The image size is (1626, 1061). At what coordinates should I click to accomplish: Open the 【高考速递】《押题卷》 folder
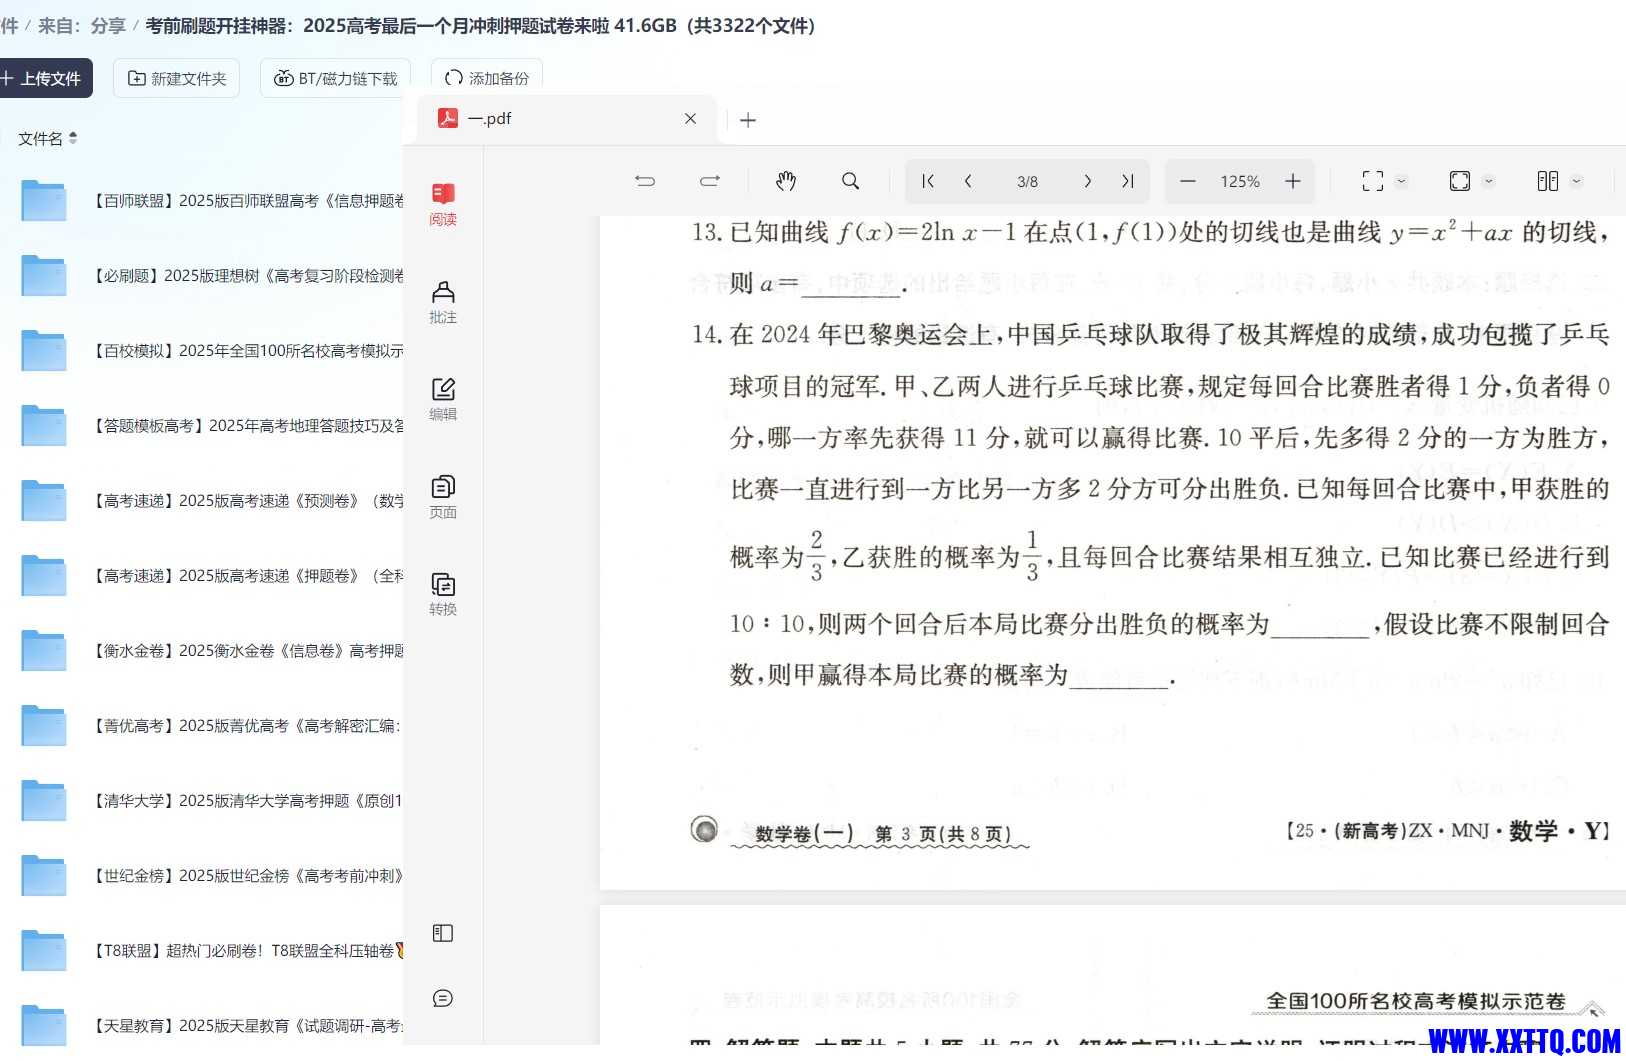248,575
